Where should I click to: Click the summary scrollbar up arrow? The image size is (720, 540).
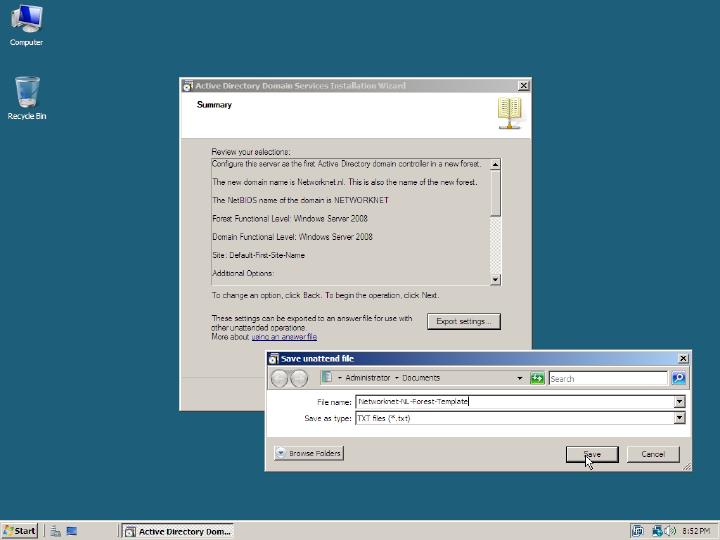click(x=495, y=164)
